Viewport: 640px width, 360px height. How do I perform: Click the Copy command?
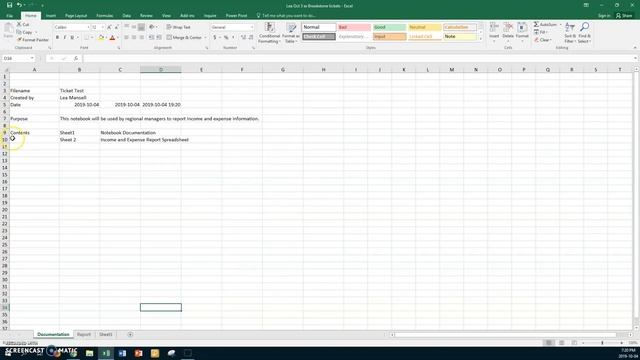click(24, 32)
